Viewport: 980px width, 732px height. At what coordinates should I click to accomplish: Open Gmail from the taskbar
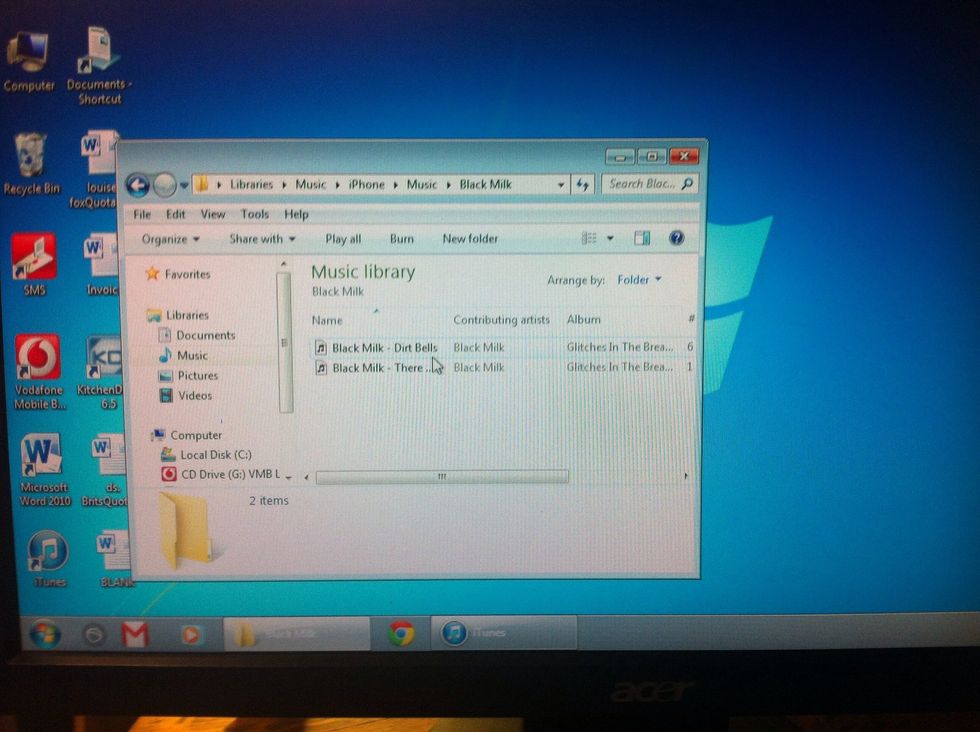click(x=135, y=634)
